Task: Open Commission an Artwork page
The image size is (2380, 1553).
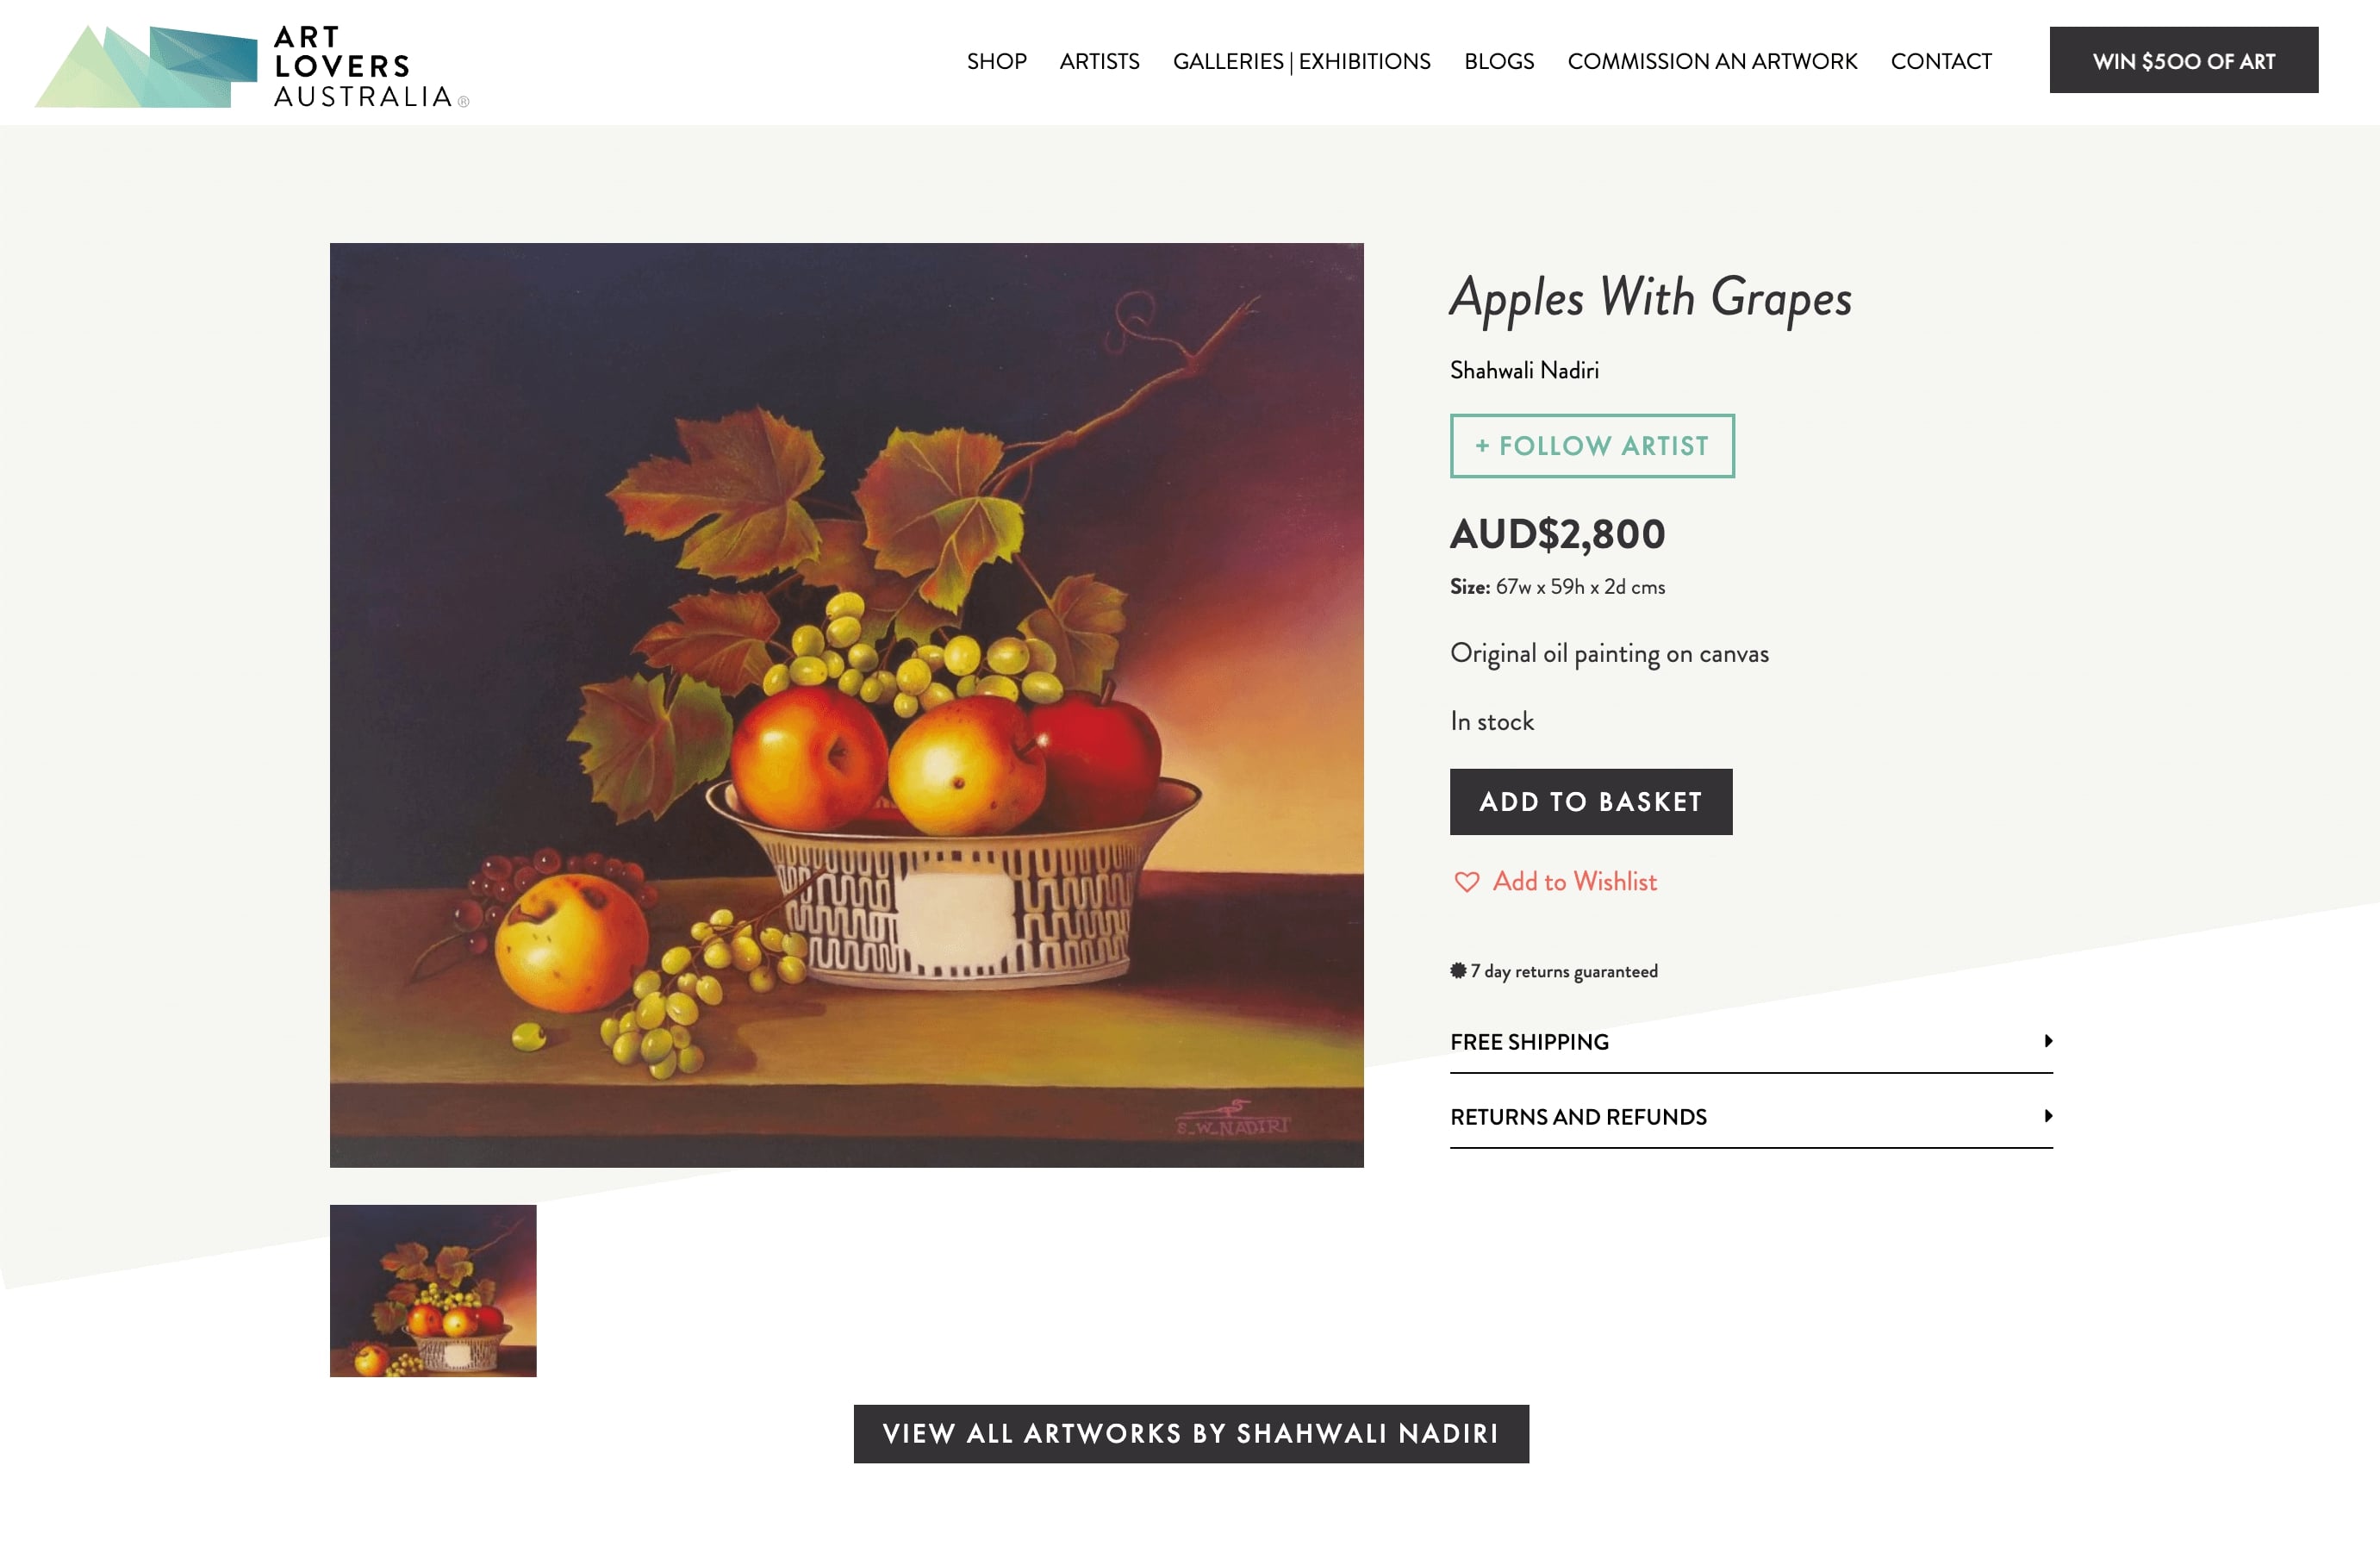Action: 1712,61
